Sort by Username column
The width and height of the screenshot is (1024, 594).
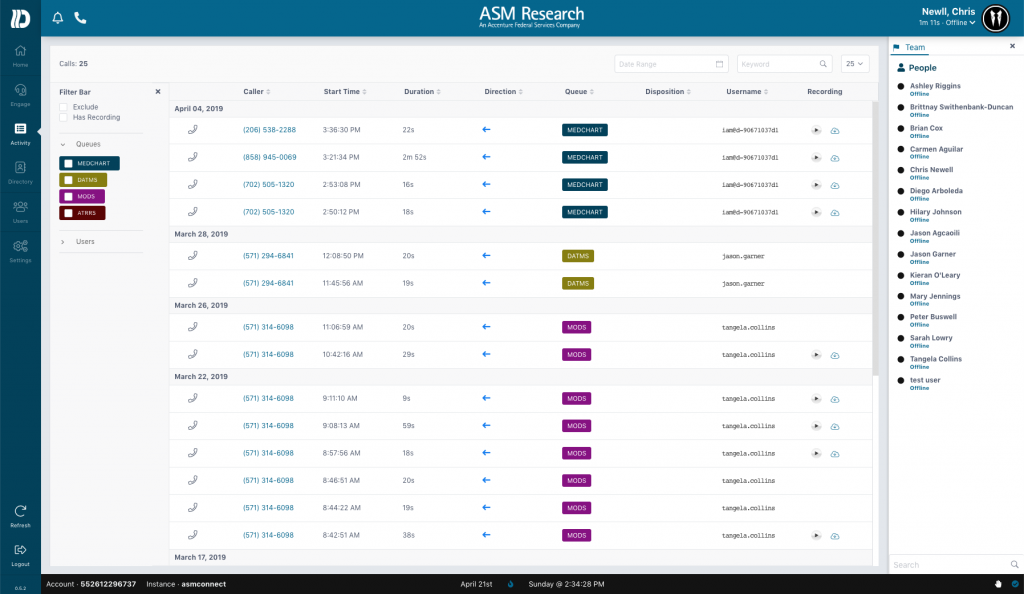pyautogui.click(x=747, y=91)
